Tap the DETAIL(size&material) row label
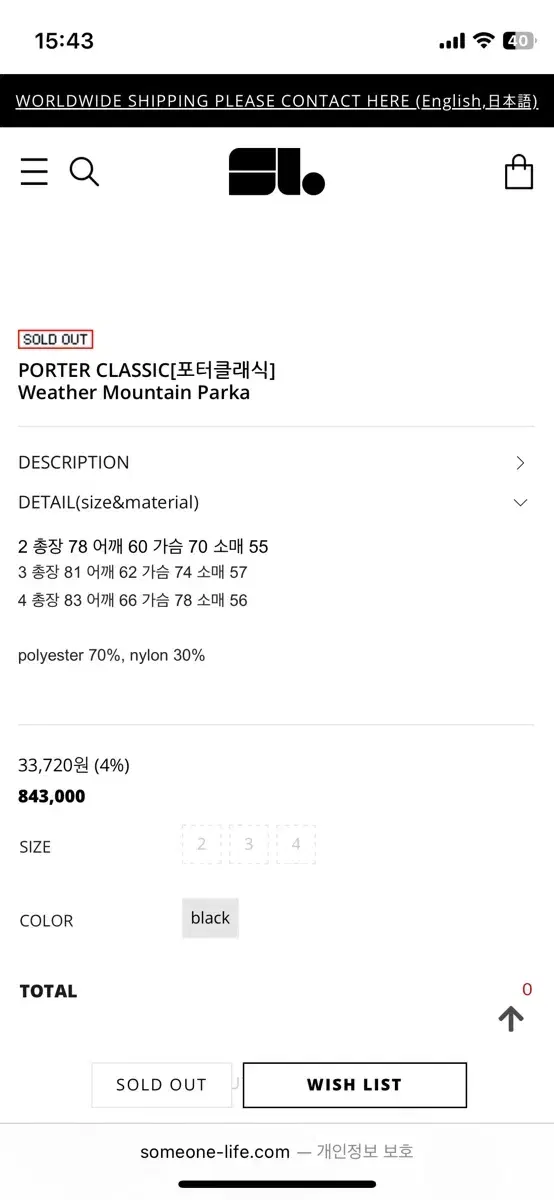 (108, 502)
